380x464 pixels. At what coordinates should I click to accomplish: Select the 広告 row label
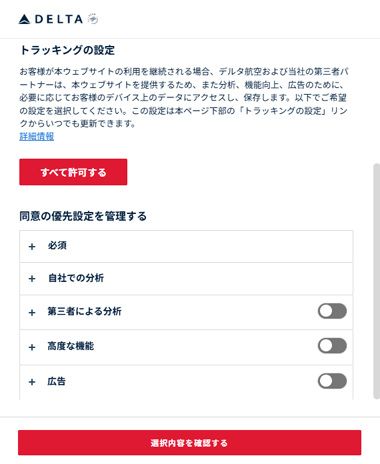pos(56,381)
